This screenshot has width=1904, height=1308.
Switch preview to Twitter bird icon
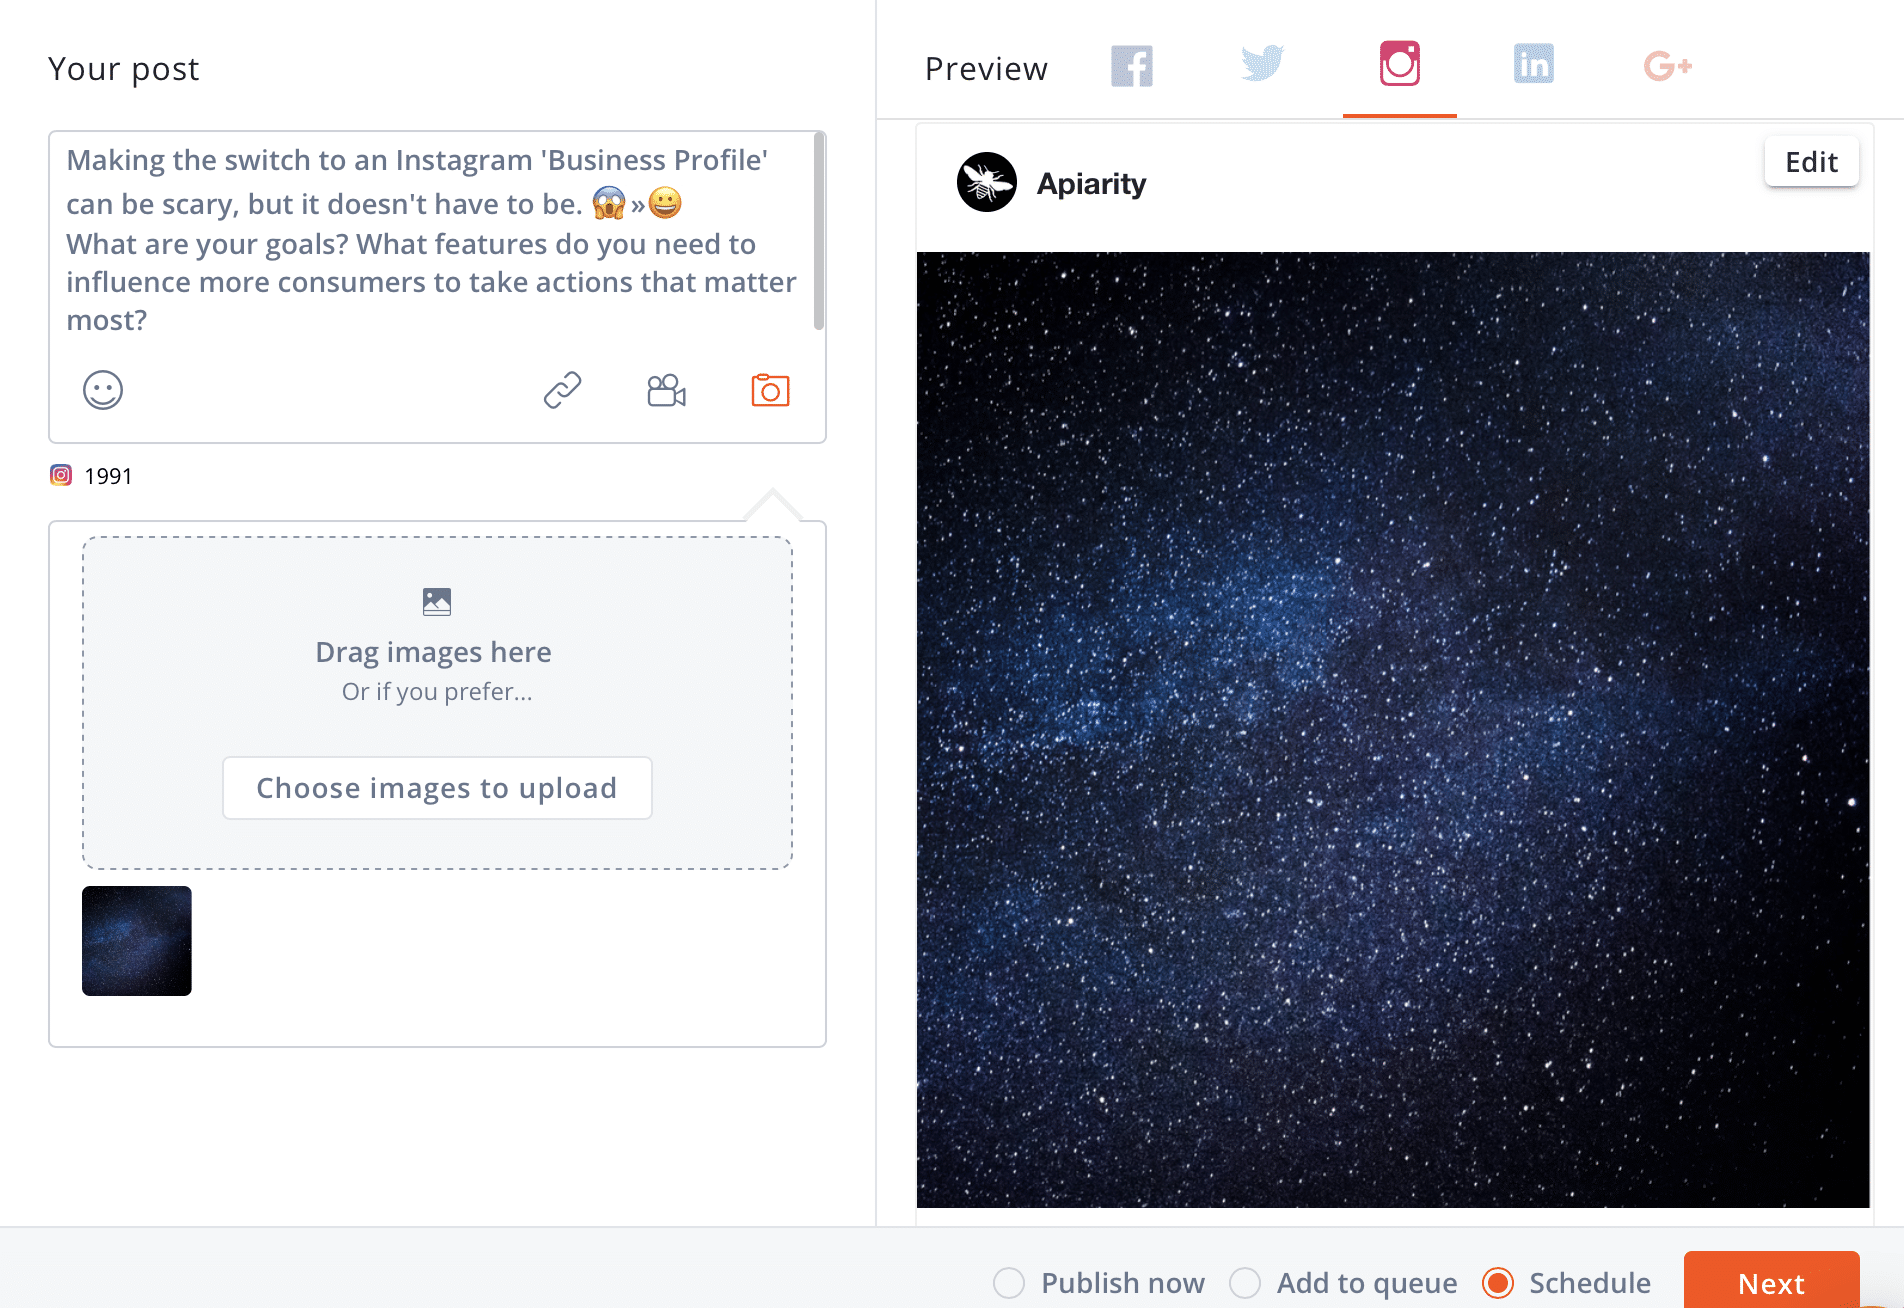[x=1262, y=63]
